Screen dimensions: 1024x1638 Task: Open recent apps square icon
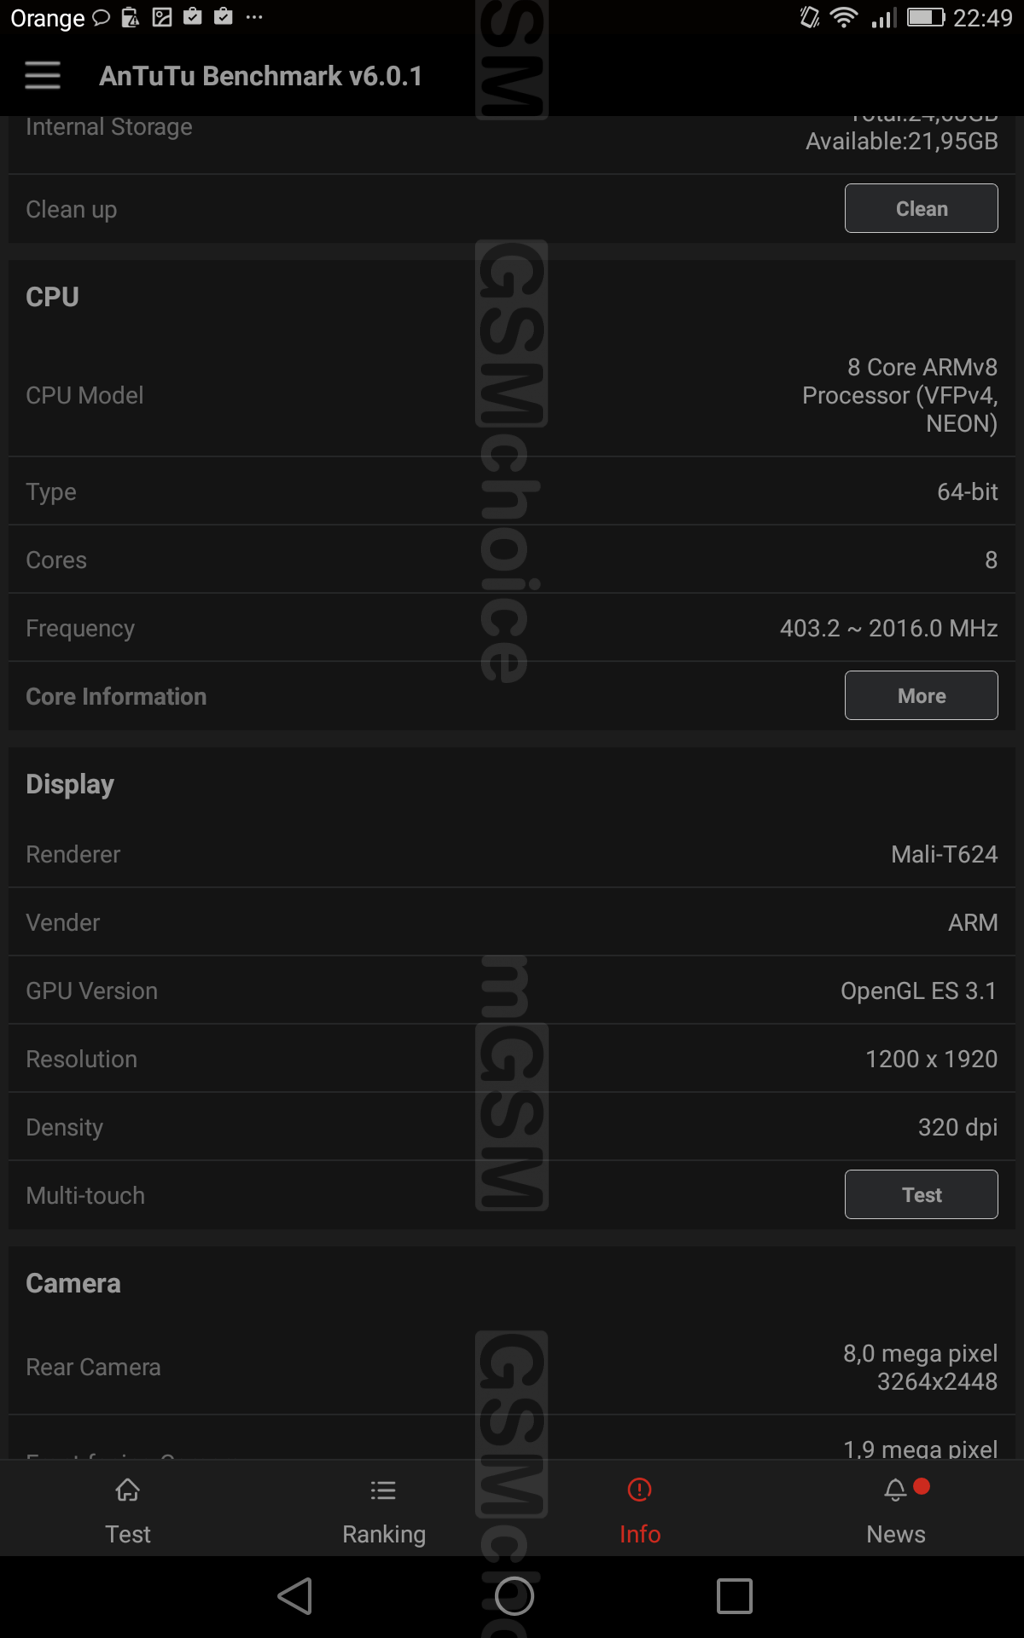(734, 1596)
